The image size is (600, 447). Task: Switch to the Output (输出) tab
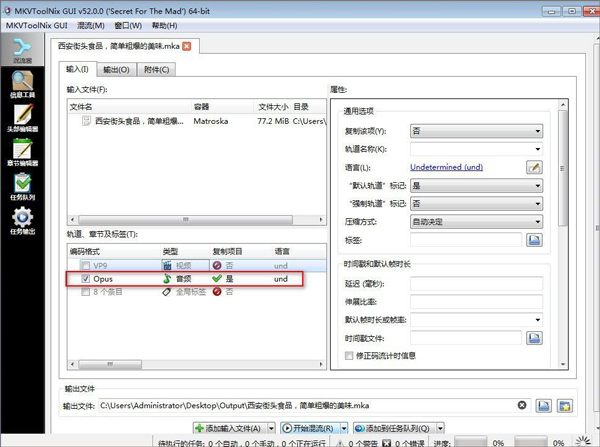pyautogui.click(x=116, y=70)
